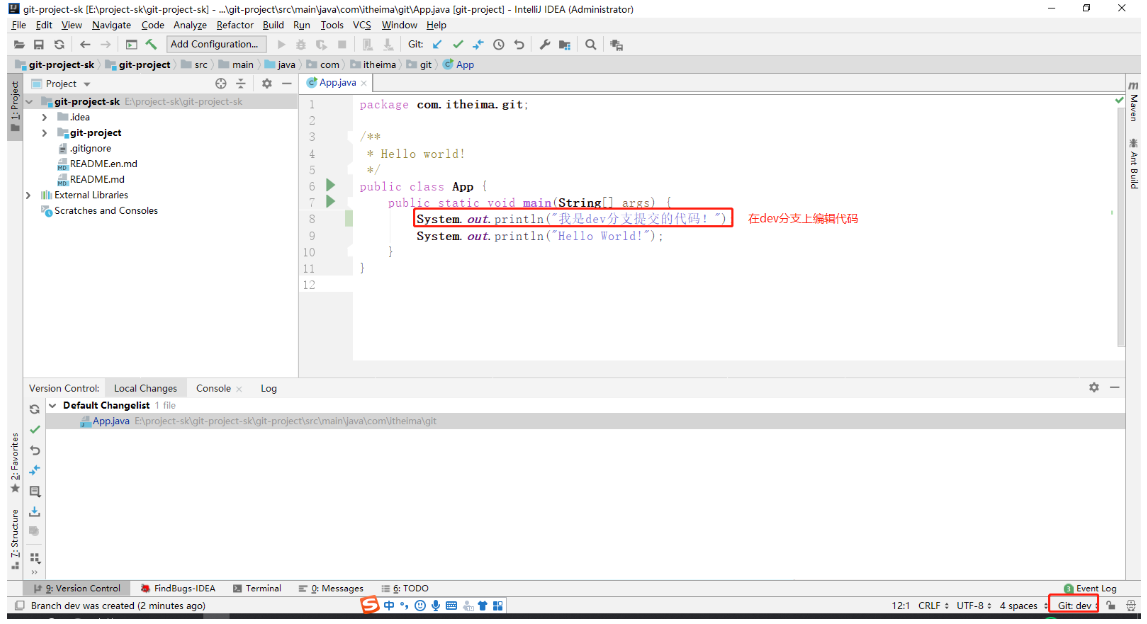This screenshot has width=1147, height=624.
Task: Toggle the Favorites side tool window tab
Action: (x=15, y=463)
